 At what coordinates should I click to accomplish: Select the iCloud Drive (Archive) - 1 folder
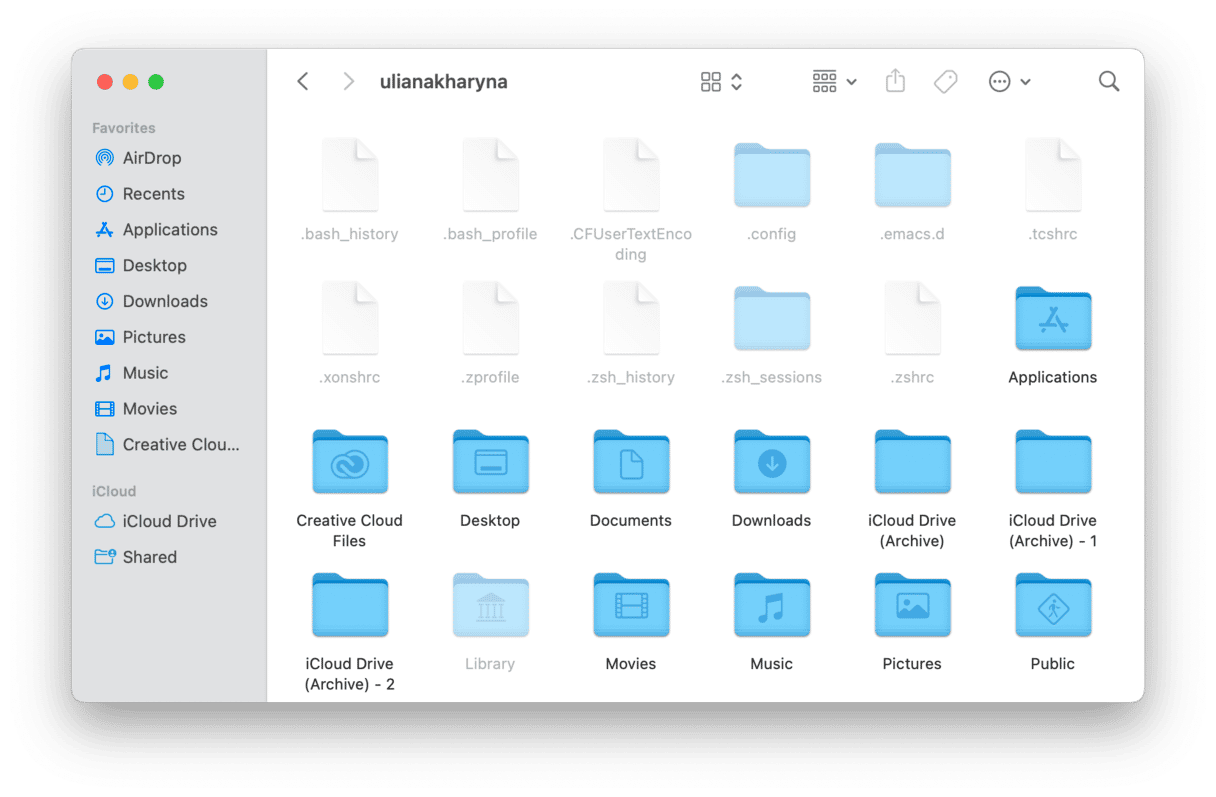1053,462
